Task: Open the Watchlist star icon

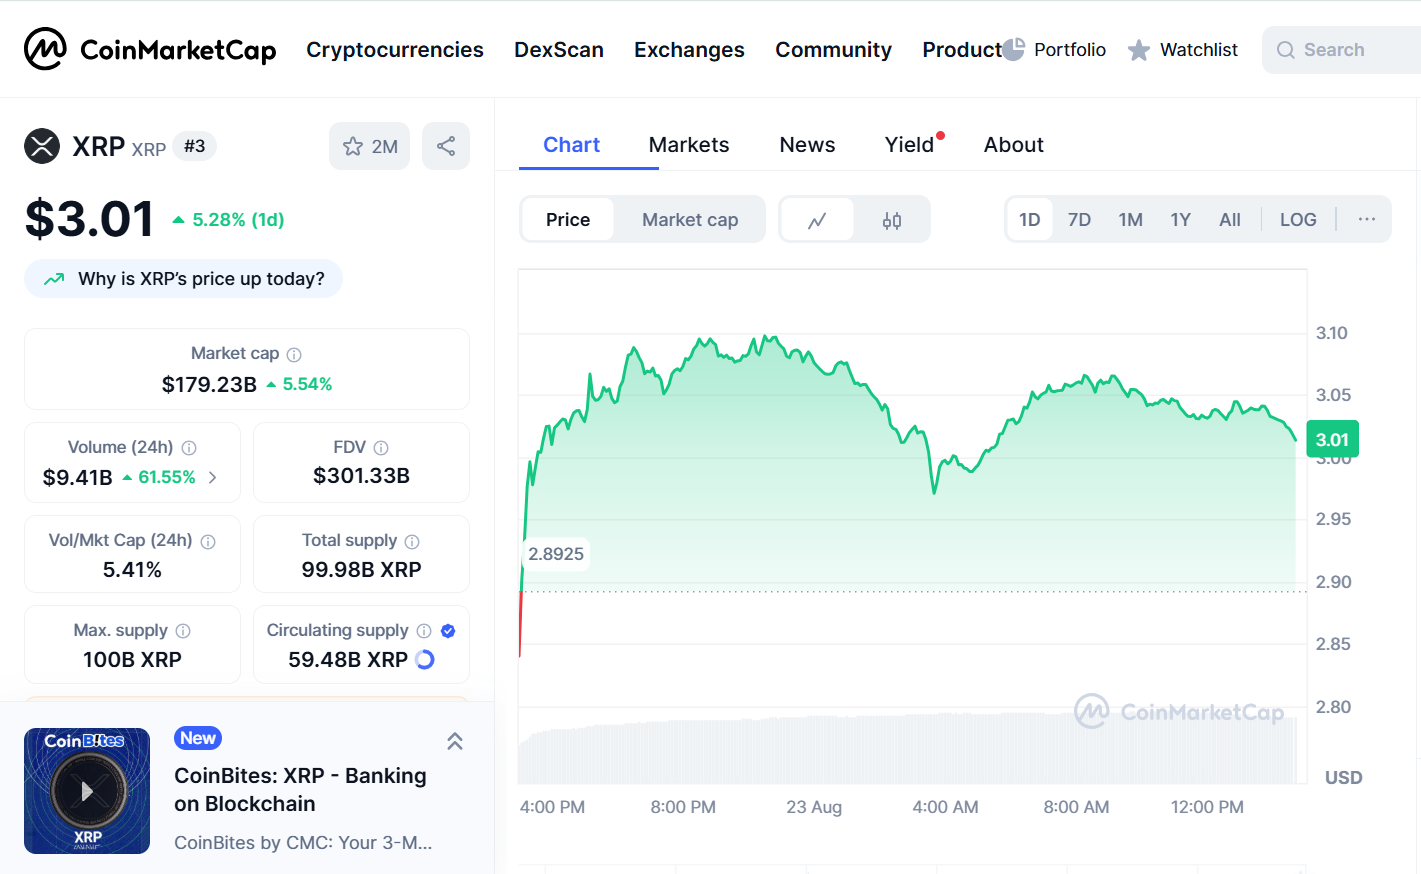Action: (1138, 50)
